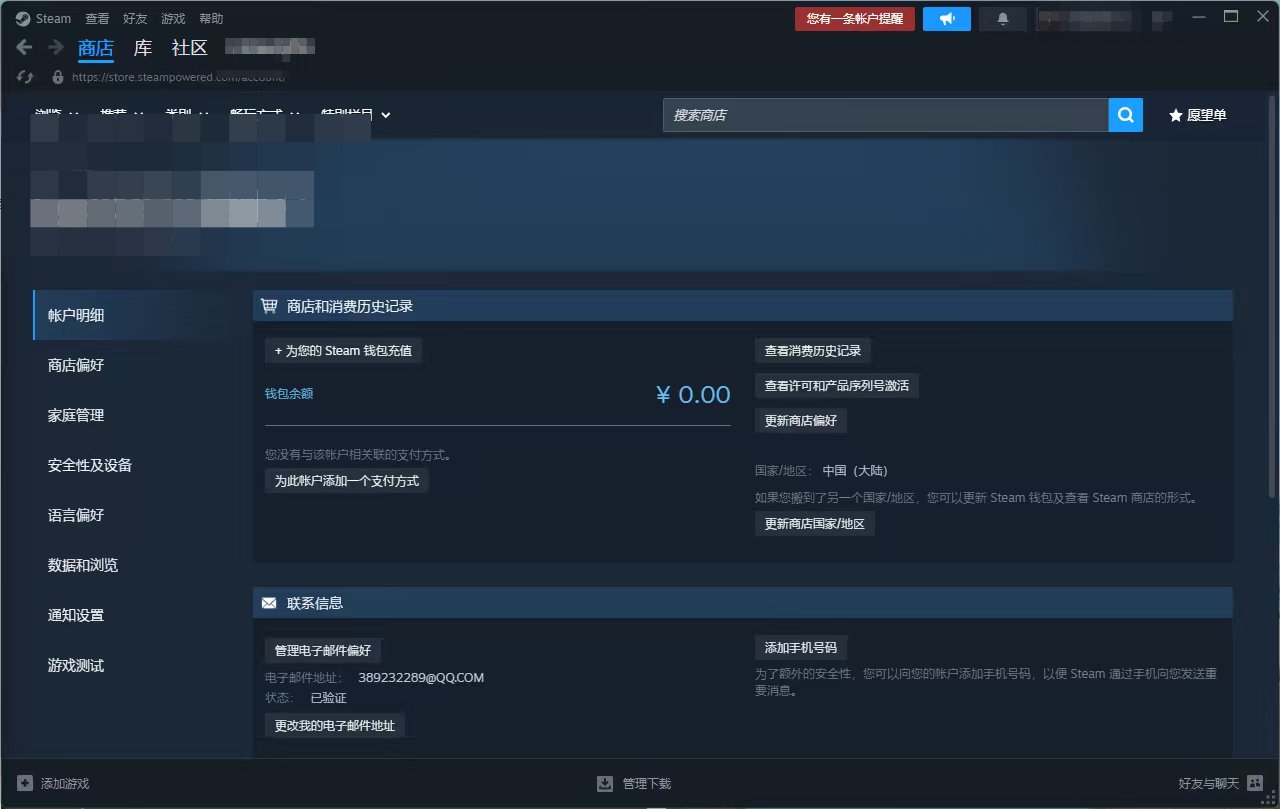1280x809 pixels.
Task: Reload the page with refresh icon
Action: [25, 77]
